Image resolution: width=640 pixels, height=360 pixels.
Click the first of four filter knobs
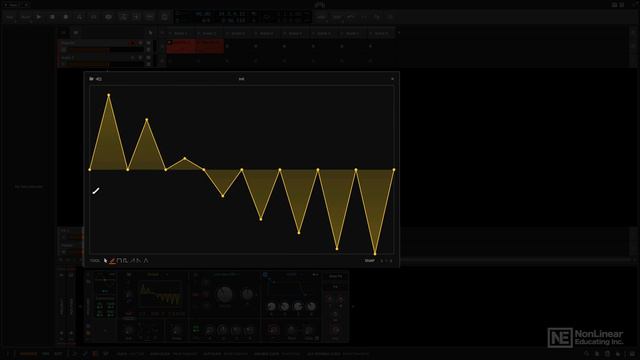[271, 306]
